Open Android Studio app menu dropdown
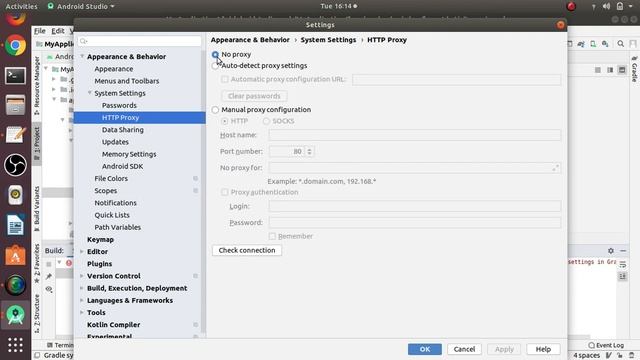 [x=81, y=6]
